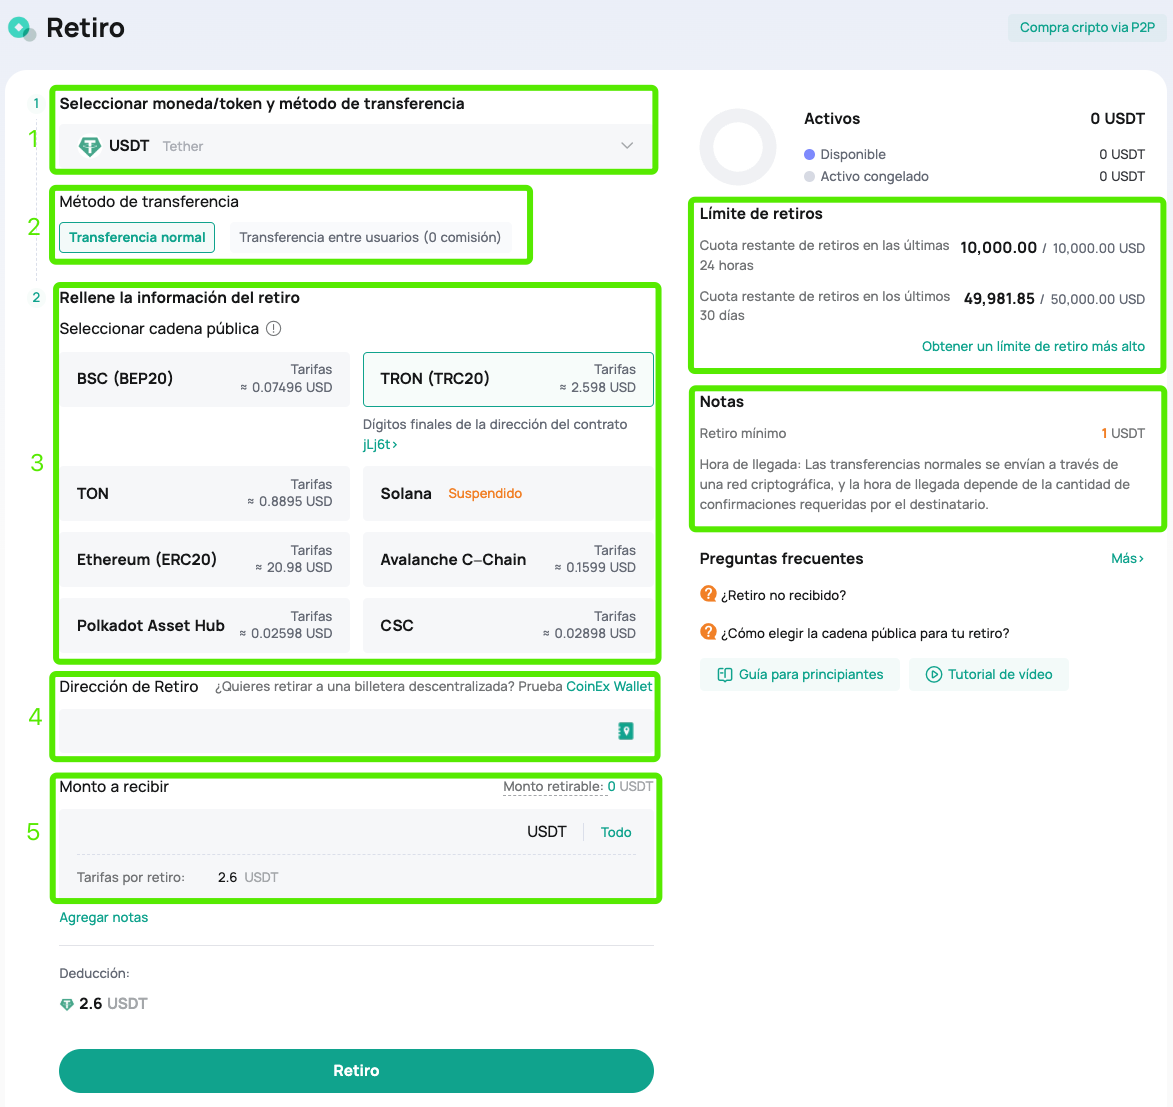Click the Compra cripto via P2P button
1173x1107 pixels.
(x=1087, y=28)
